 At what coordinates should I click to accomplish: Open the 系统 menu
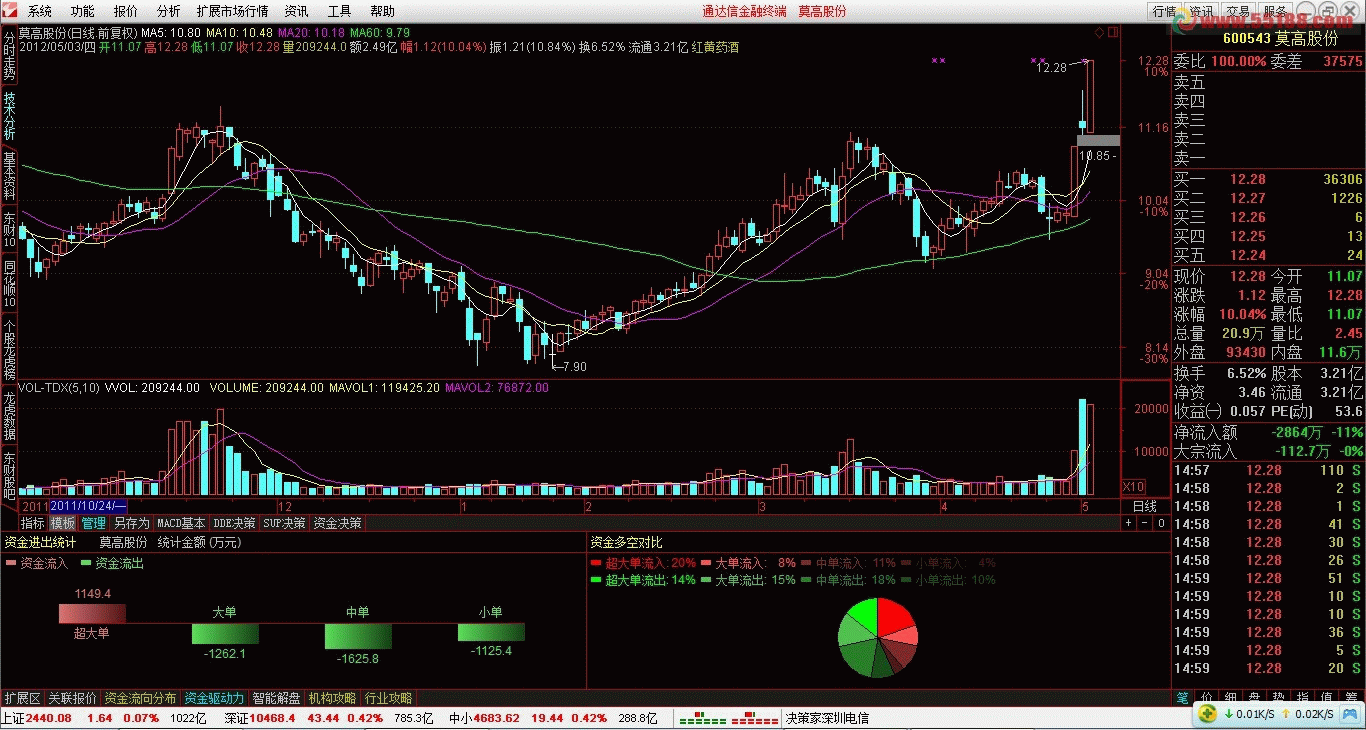(x=39, y=11)
